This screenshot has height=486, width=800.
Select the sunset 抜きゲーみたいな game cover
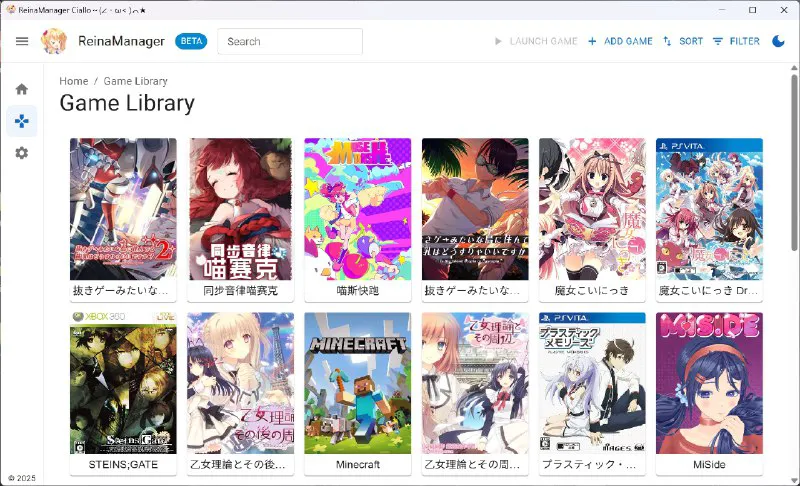coord(475,209)
